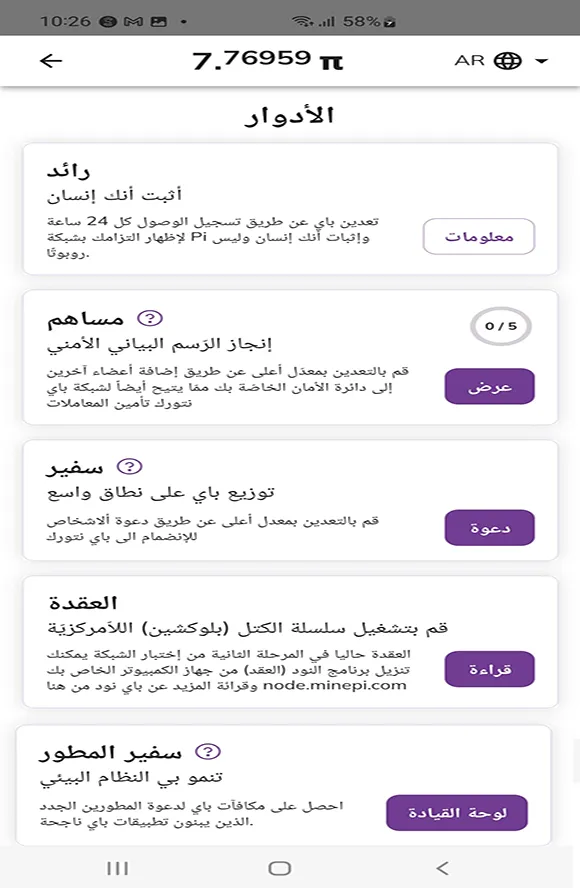Open language selector globe icon
The width and height of the screenshot is (580, 888).
[x=508, y=61]
